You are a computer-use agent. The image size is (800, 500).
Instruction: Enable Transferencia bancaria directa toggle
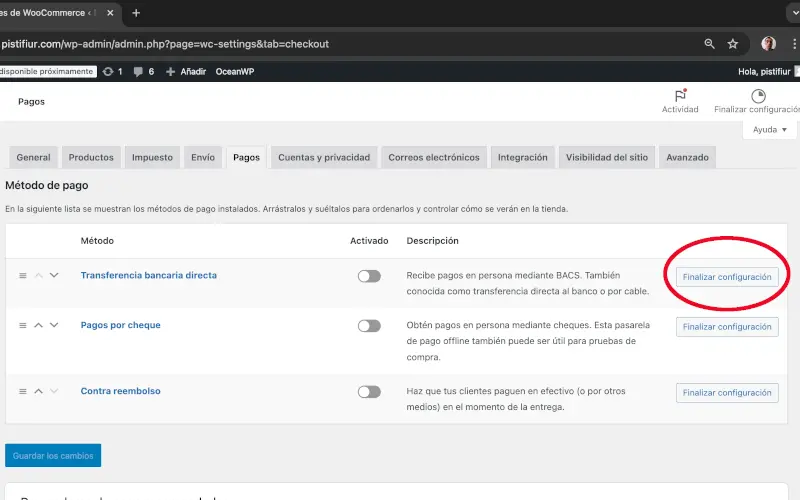coord(369,276)
